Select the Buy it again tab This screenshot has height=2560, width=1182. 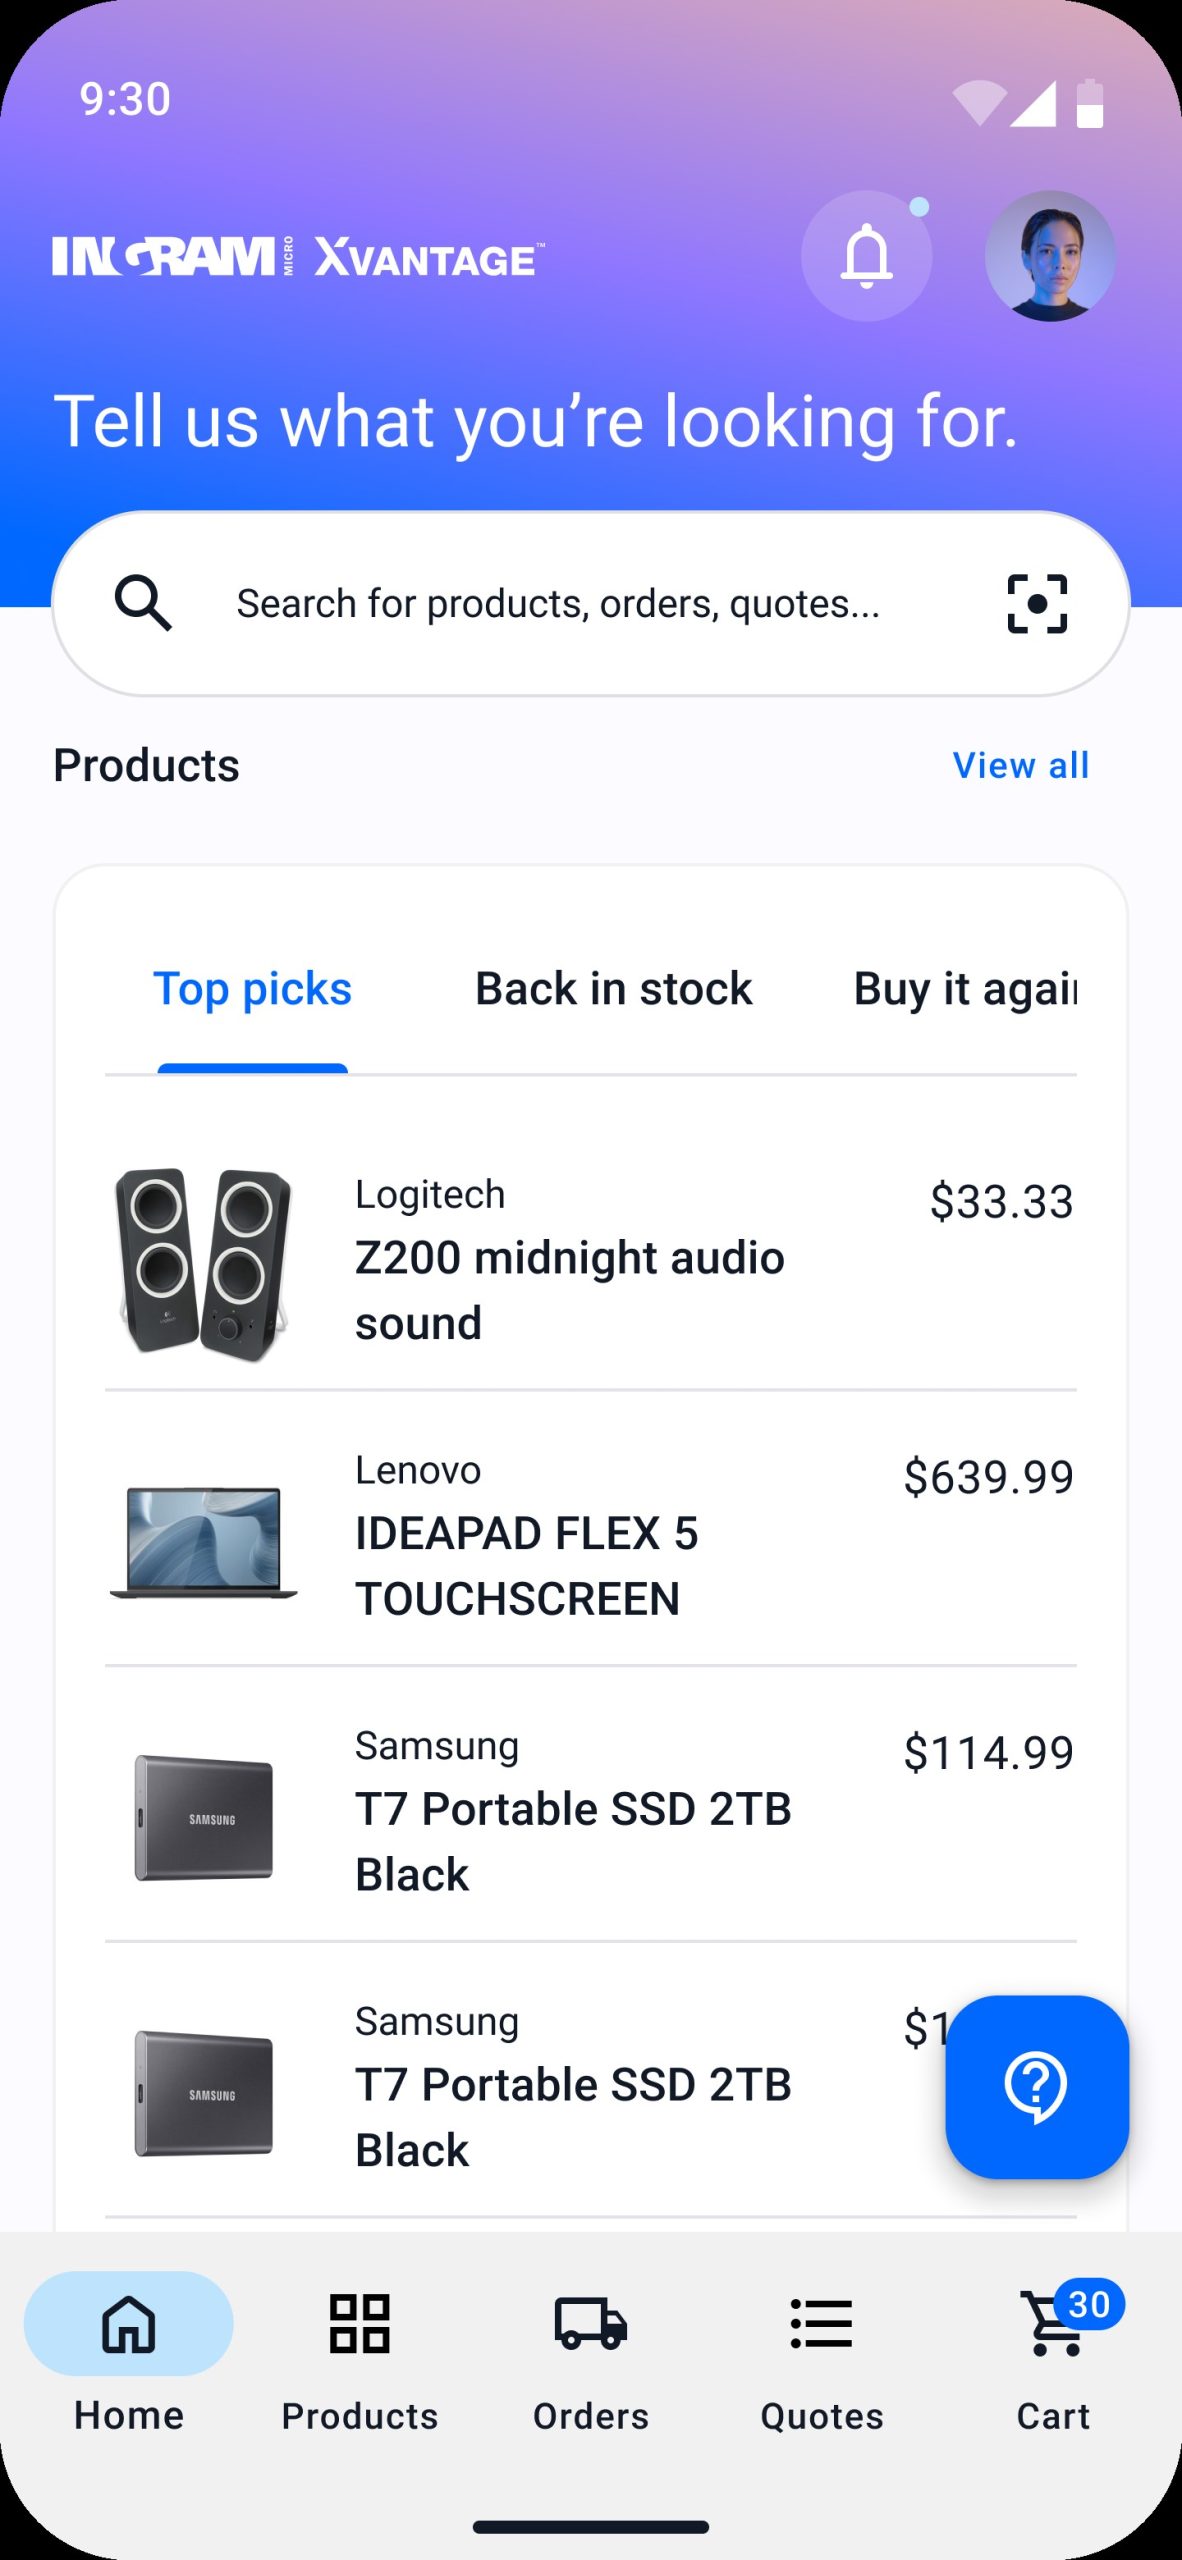964,990
